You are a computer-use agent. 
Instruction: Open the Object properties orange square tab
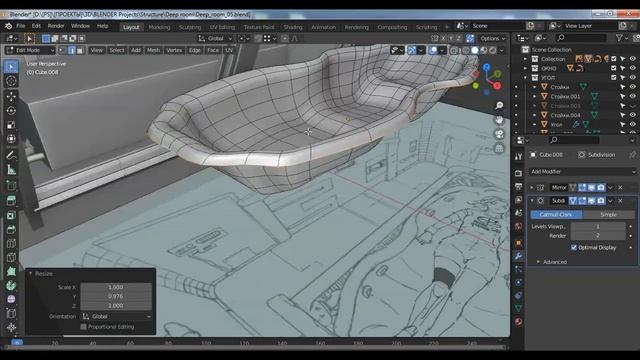click(518, 243)
